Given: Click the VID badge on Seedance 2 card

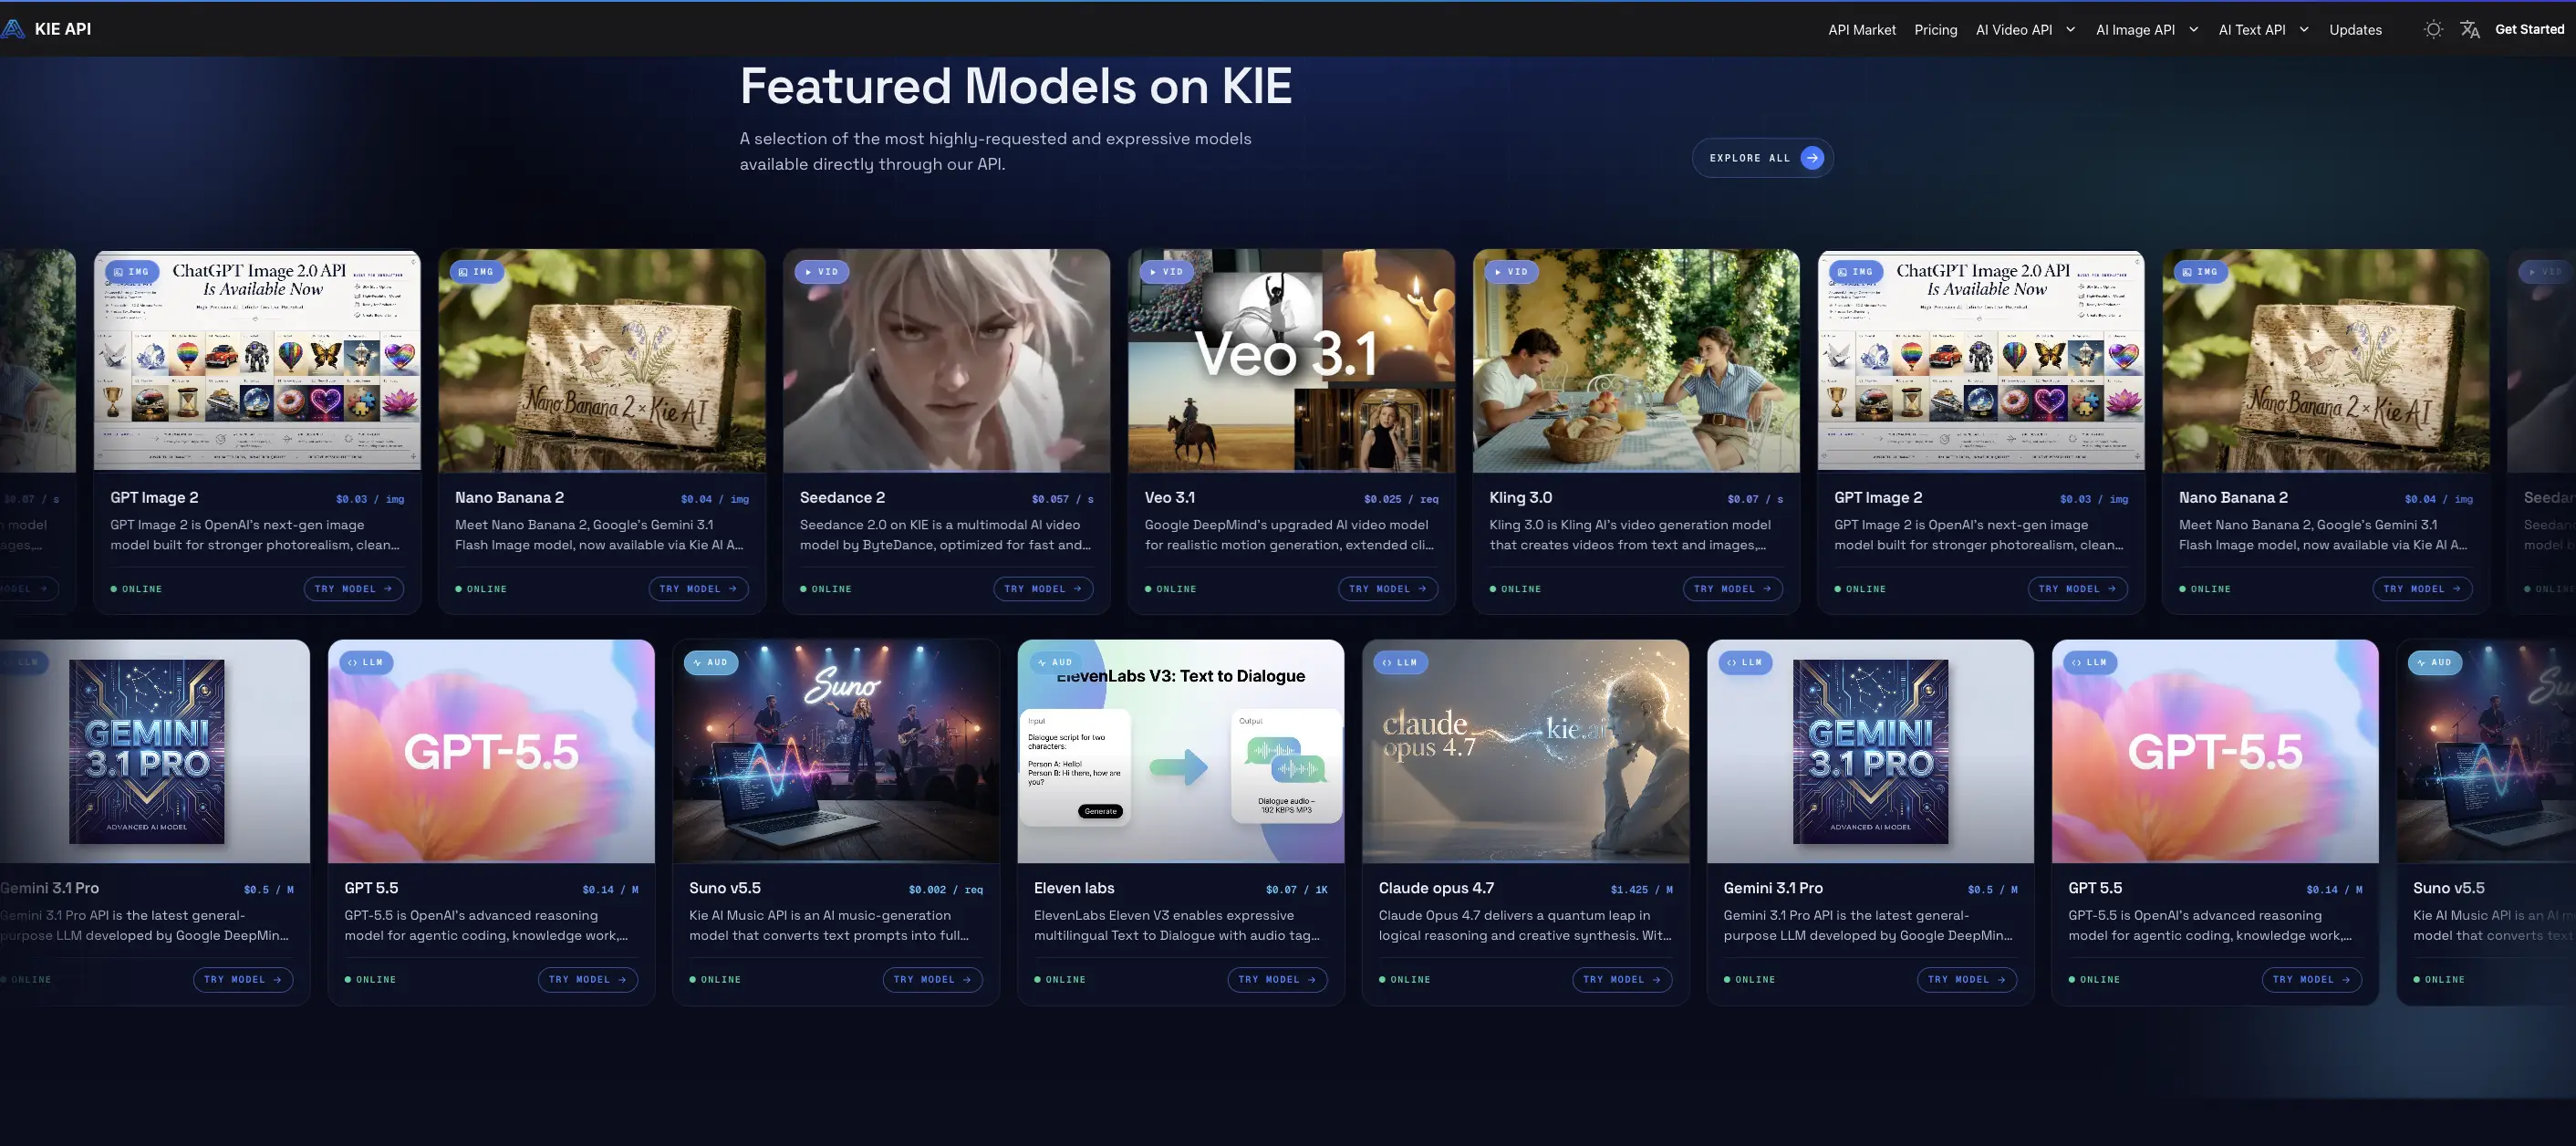Looking at the screenshot, I should tap(822, 272).
